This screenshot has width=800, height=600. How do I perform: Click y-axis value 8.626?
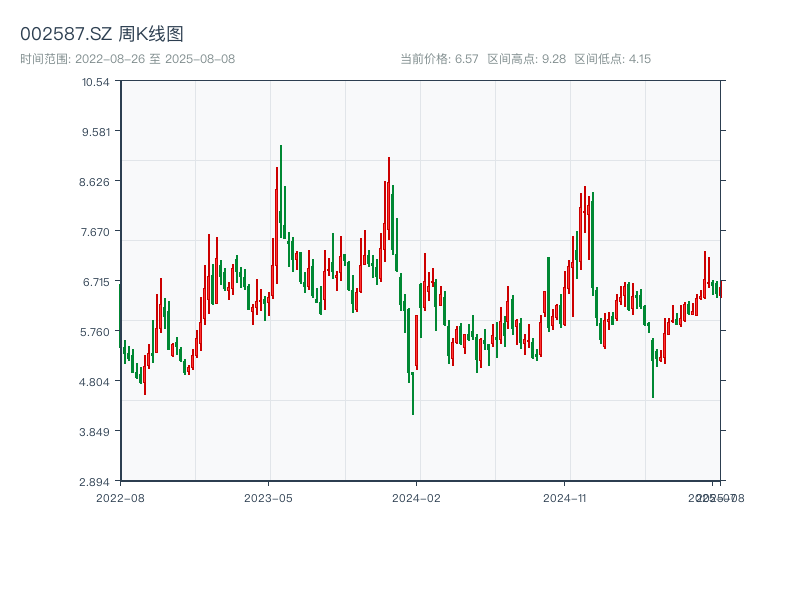[x=94, y=182]
